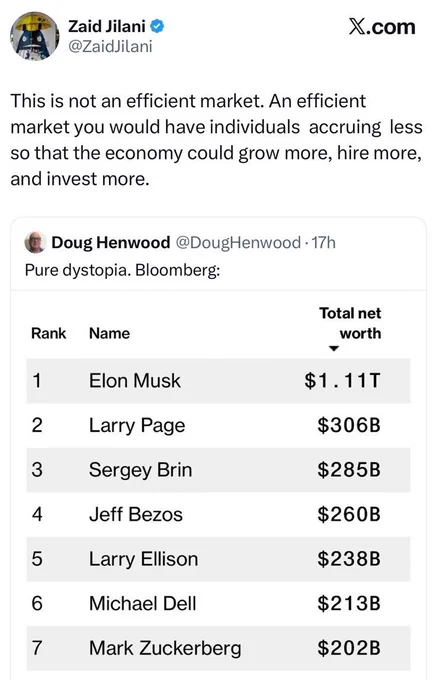Select the Elon Musk table row
This screenshot has height=680, width=437.
218,381
